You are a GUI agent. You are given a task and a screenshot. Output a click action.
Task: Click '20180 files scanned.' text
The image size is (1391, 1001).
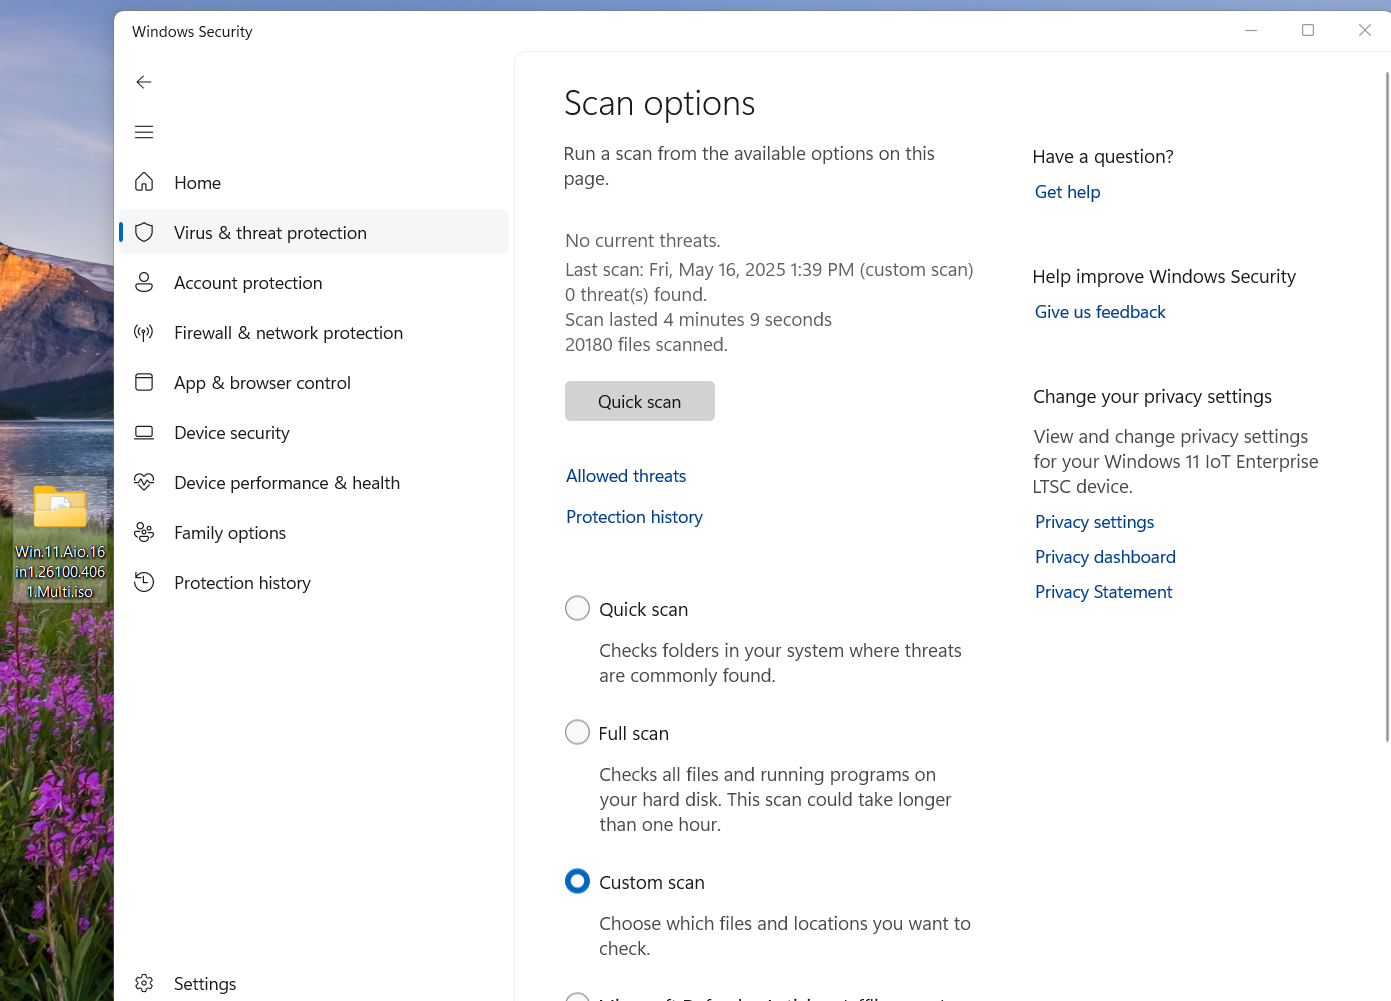point(646,345)
